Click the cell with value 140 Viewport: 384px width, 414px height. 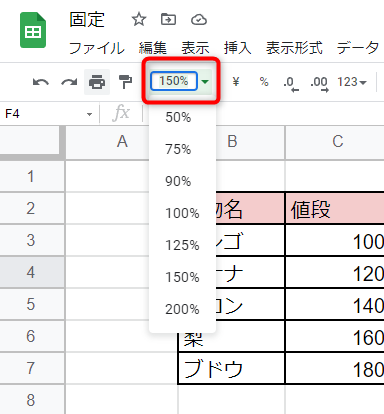coord(335,304)
